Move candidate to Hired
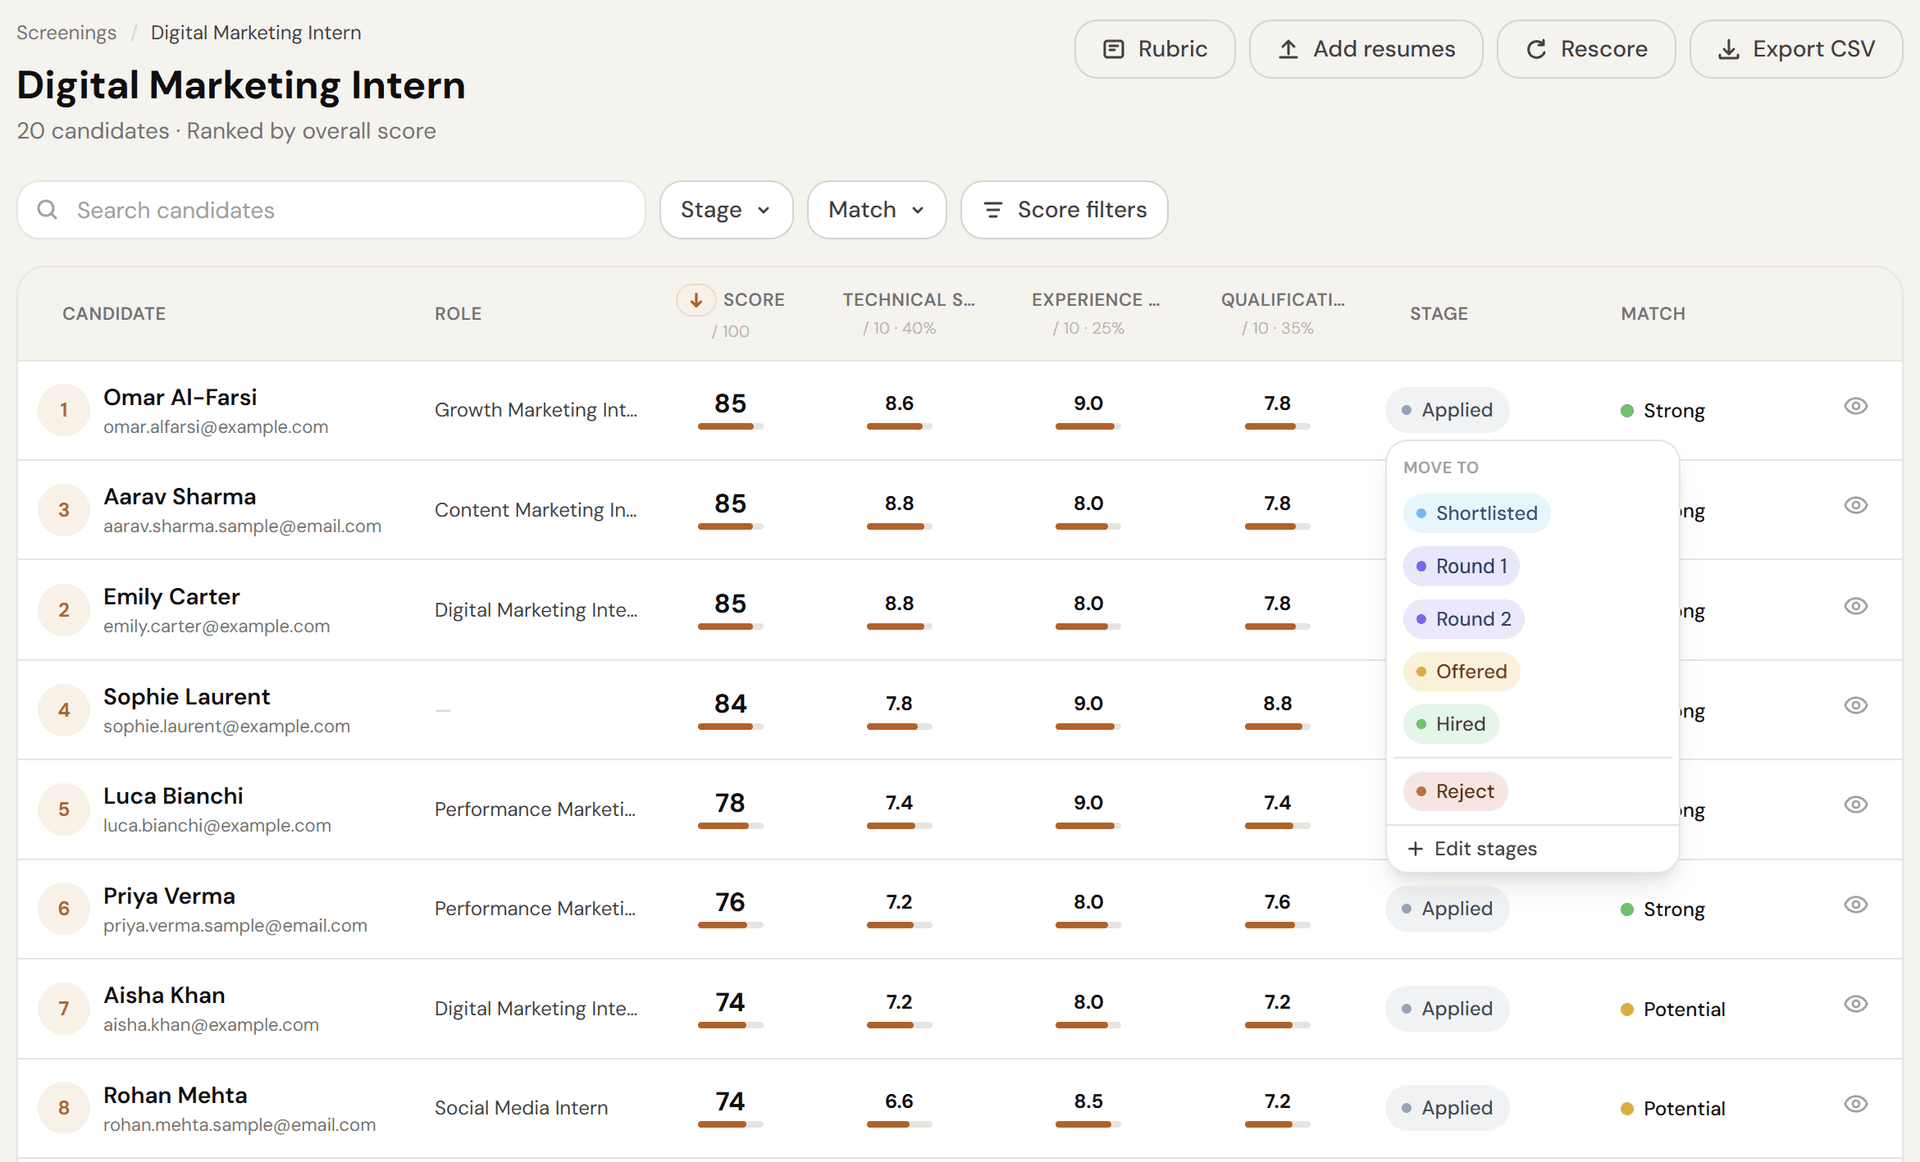1920x1162 pixels. [1451, 724]
